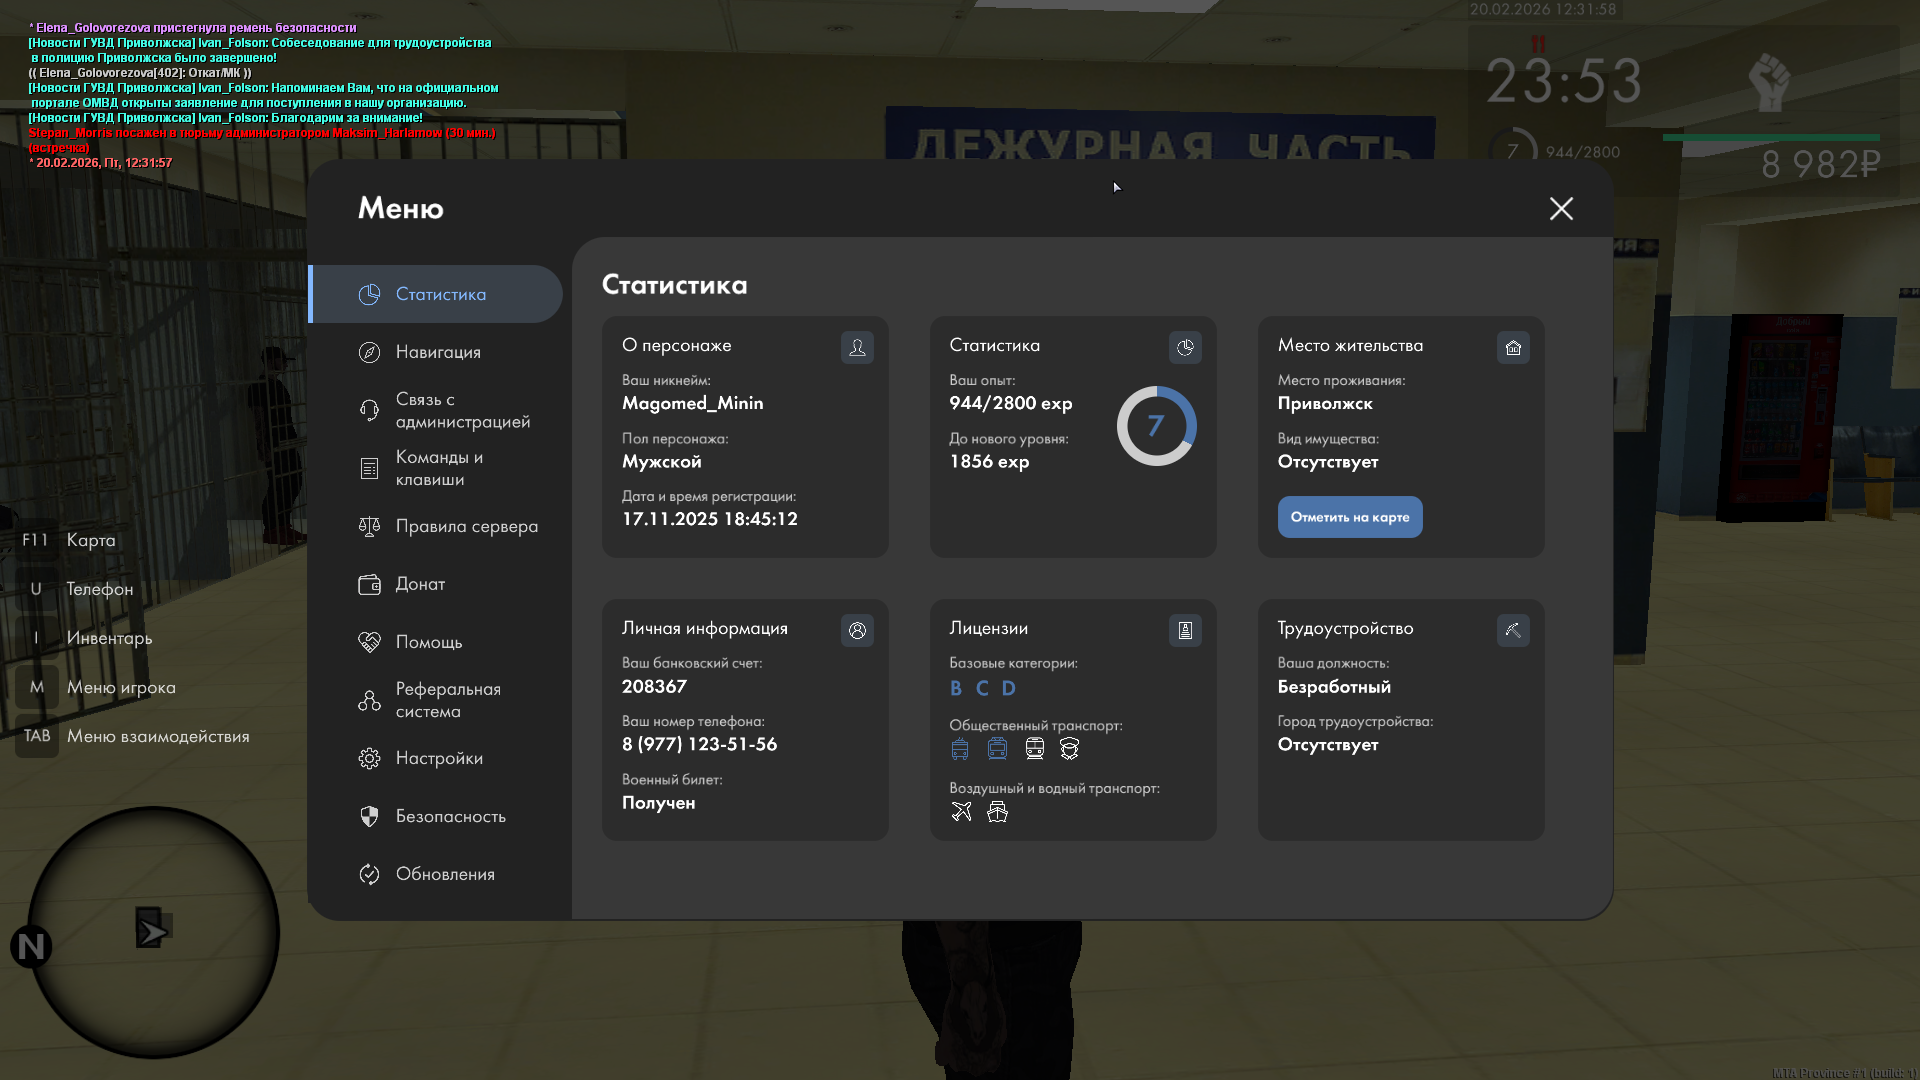Click the pie chart icon in Статистика card
The height and width of the screenshot is (1080, 1920).
(x=1185, y=347)
